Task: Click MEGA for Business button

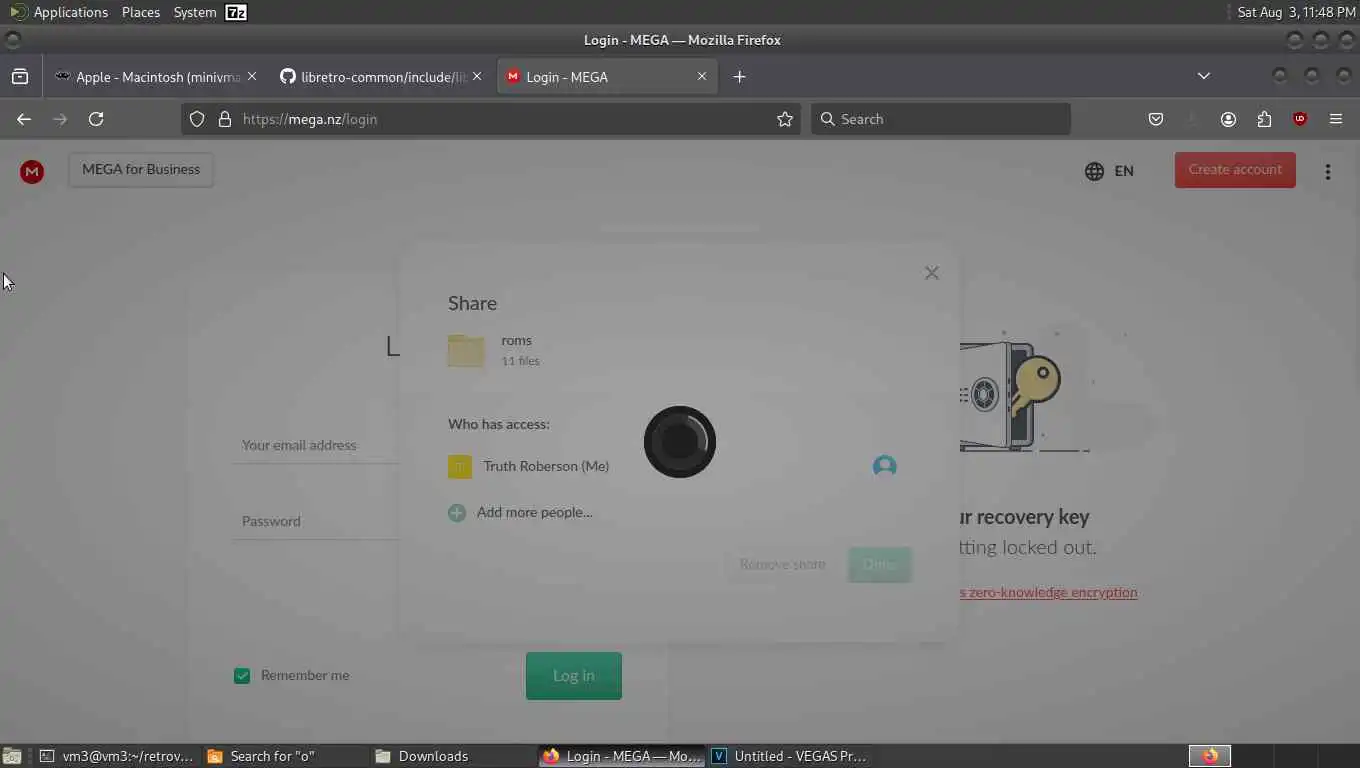Action: (141, 169)
